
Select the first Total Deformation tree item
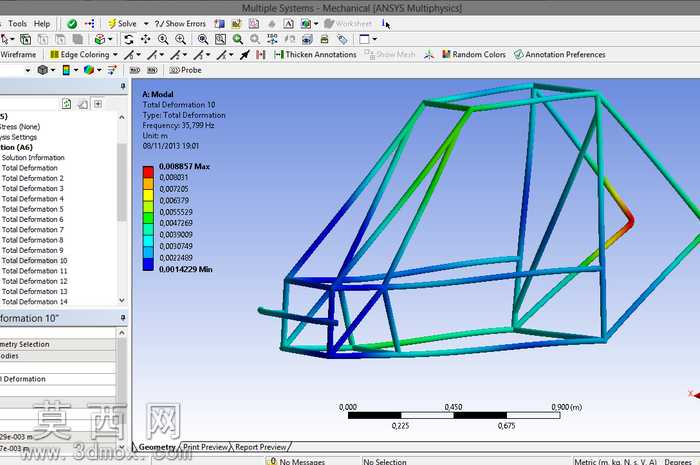(29, 168)
